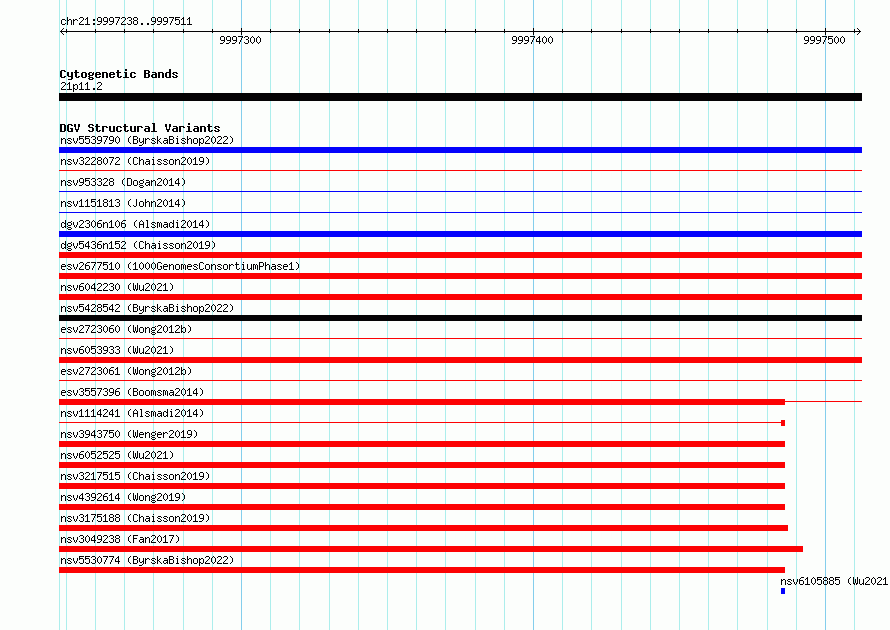
Task: Click the red bar under nsv3049238
Action: [x=431, y=549]
